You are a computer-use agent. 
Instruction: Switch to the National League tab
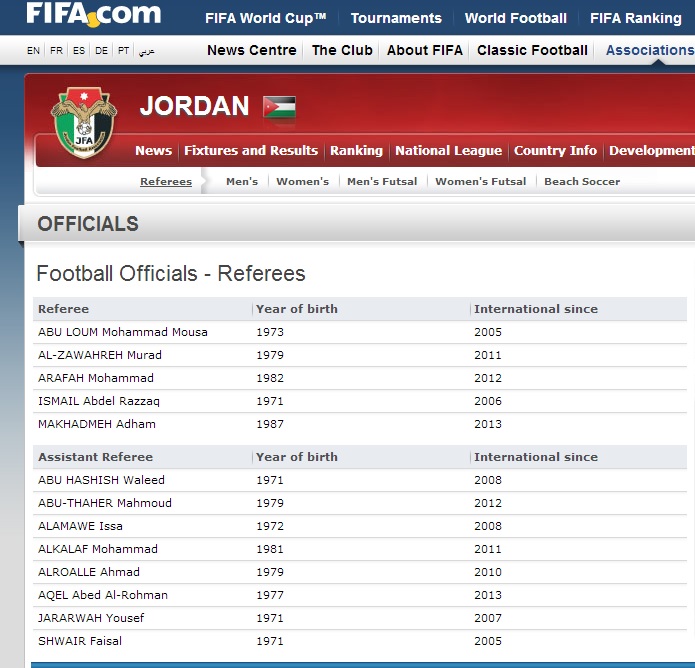[x=448, y=151]
